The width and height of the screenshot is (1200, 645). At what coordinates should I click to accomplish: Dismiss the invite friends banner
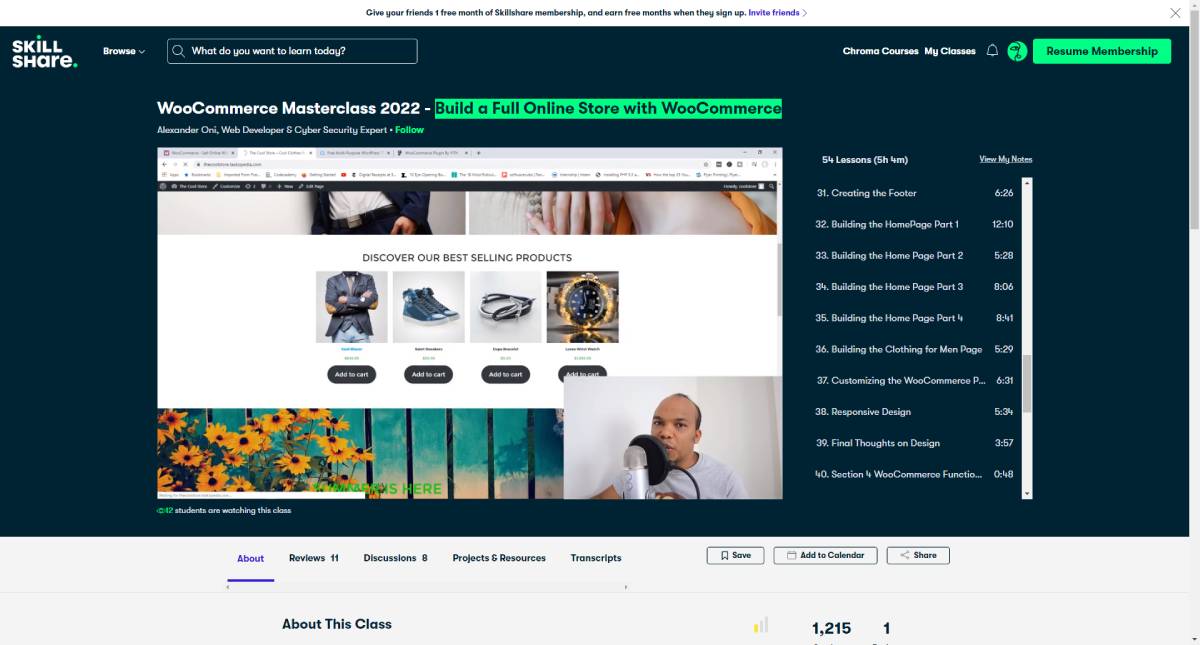click(1175, 13)
